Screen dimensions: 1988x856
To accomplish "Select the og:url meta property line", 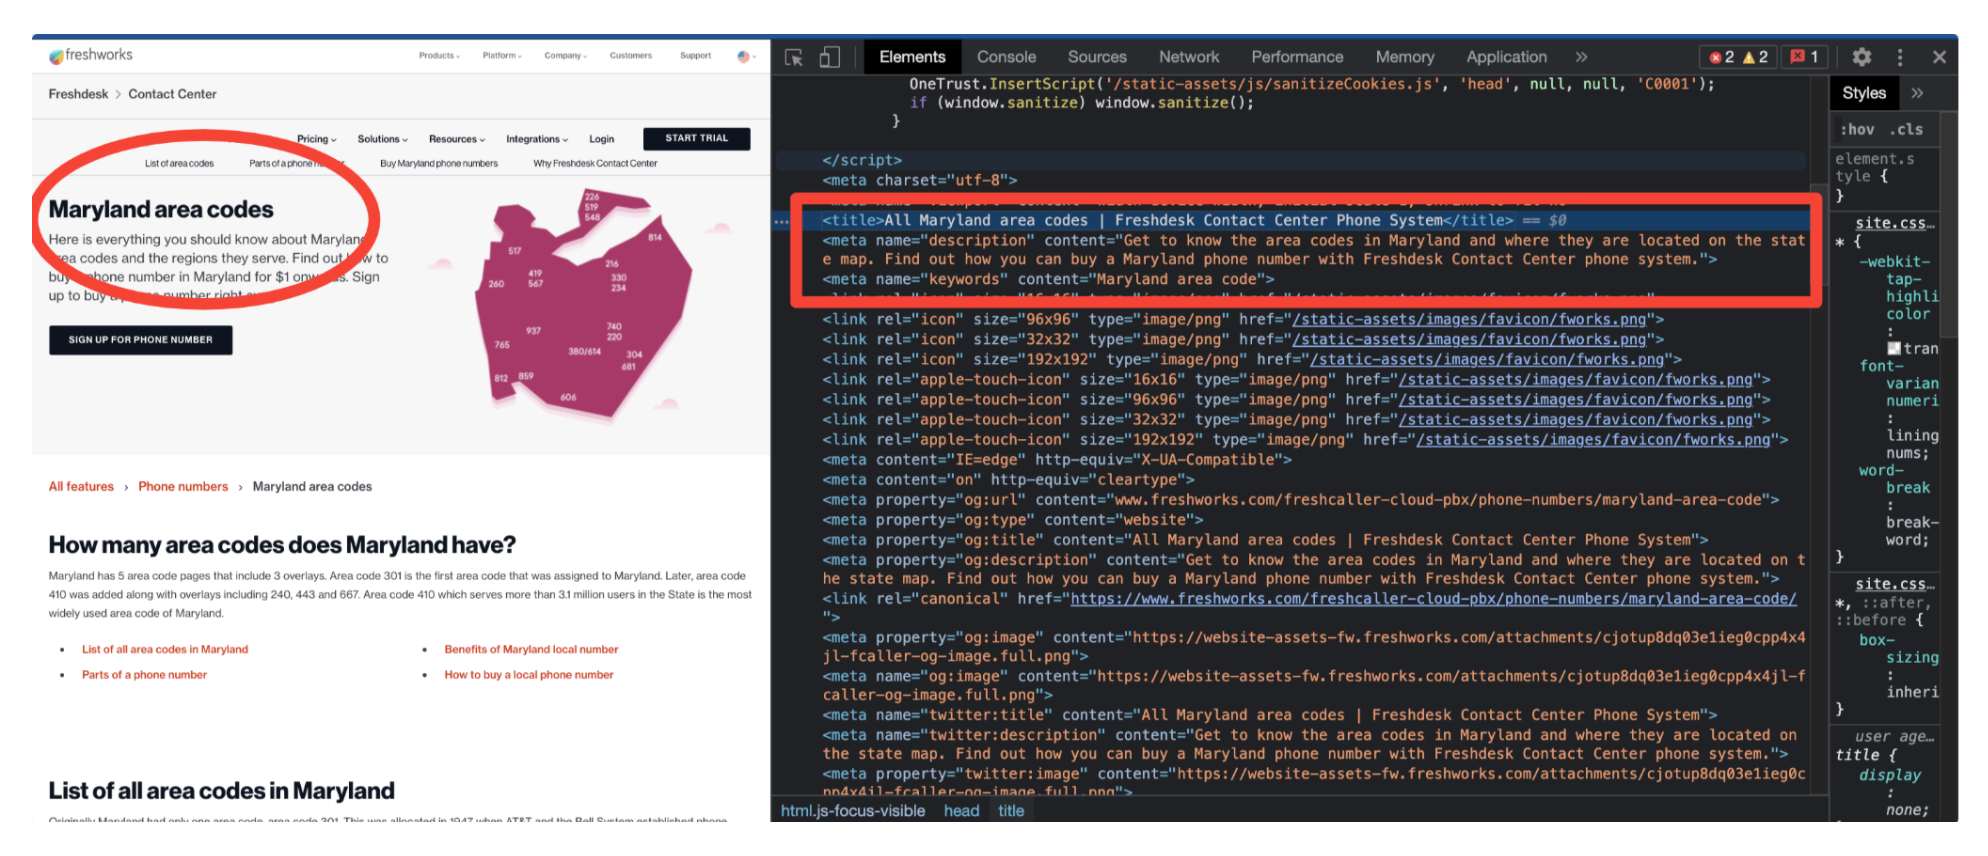I will [x=1301, y=500].
